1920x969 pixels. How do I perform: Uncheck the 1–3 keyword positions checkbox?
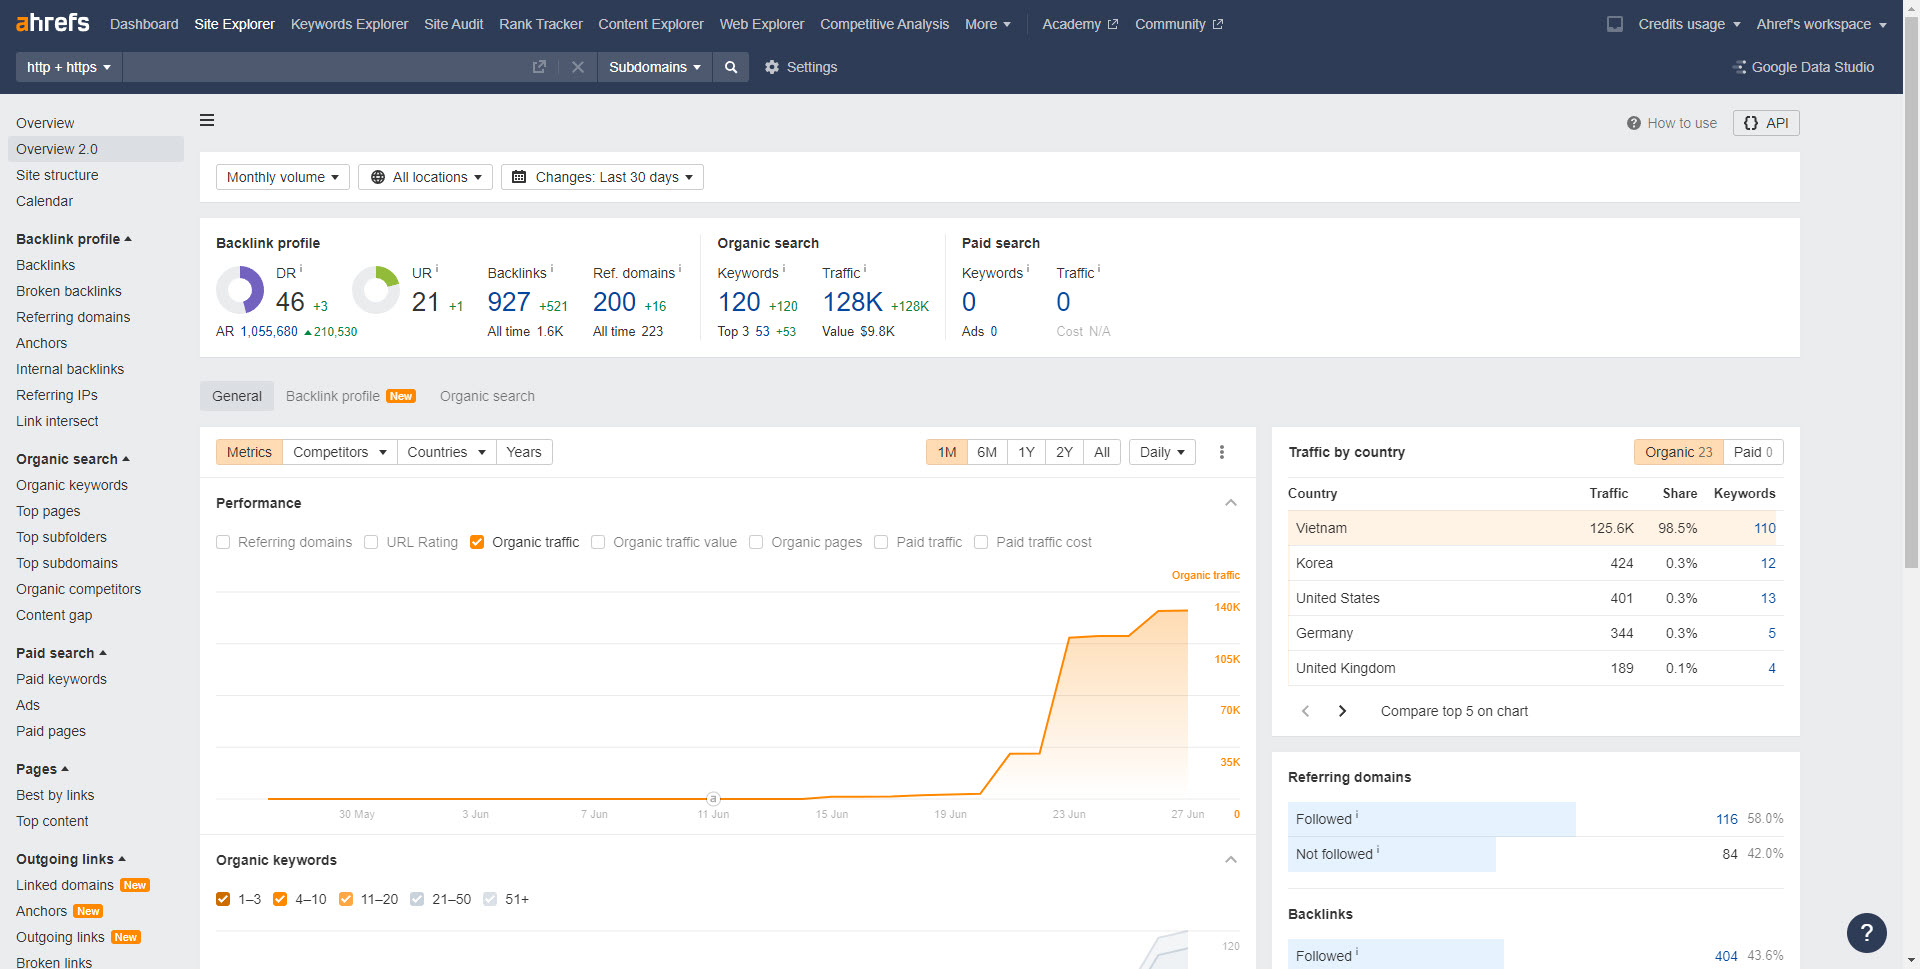(x=223, y=899)
